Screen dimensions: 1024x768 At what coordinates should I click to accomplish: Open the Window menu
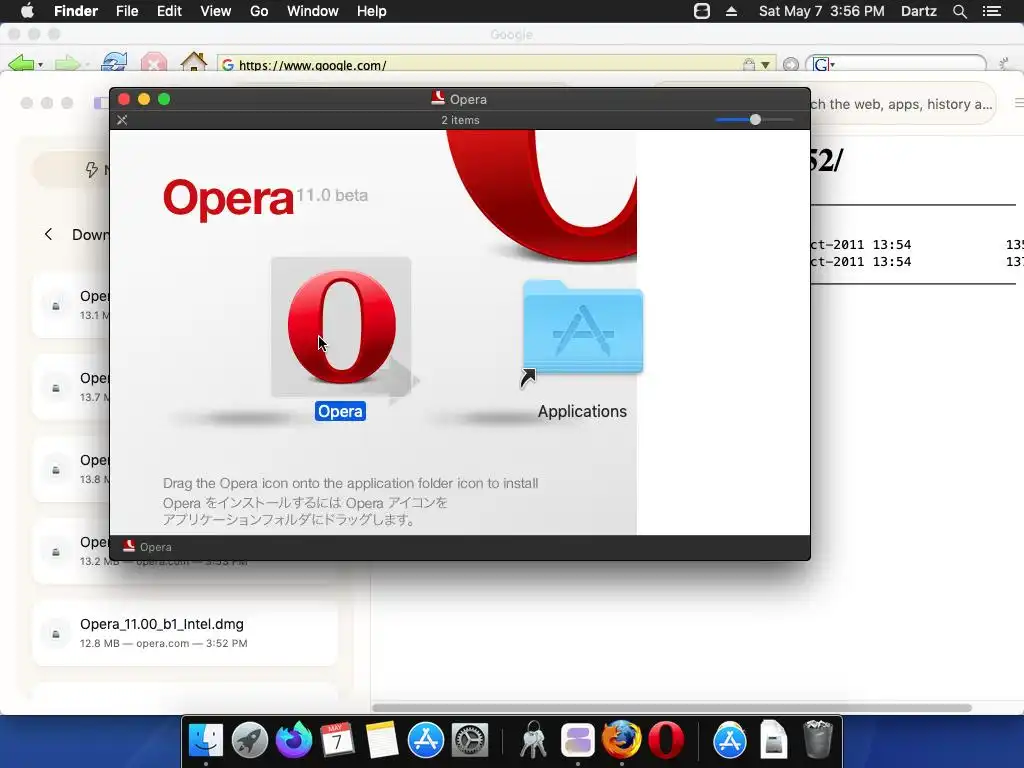pyautogui.click(x=313, y=11)
